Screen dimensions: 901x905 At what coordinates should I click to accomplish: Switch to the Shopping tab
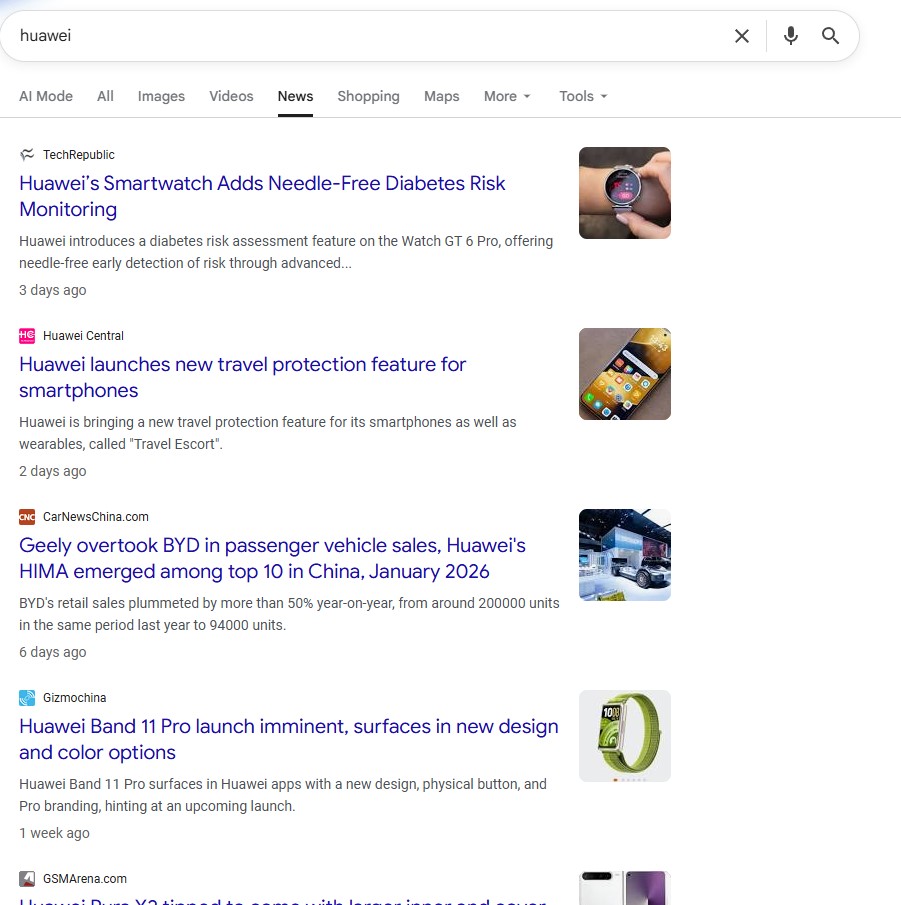(x=368, y=96)
